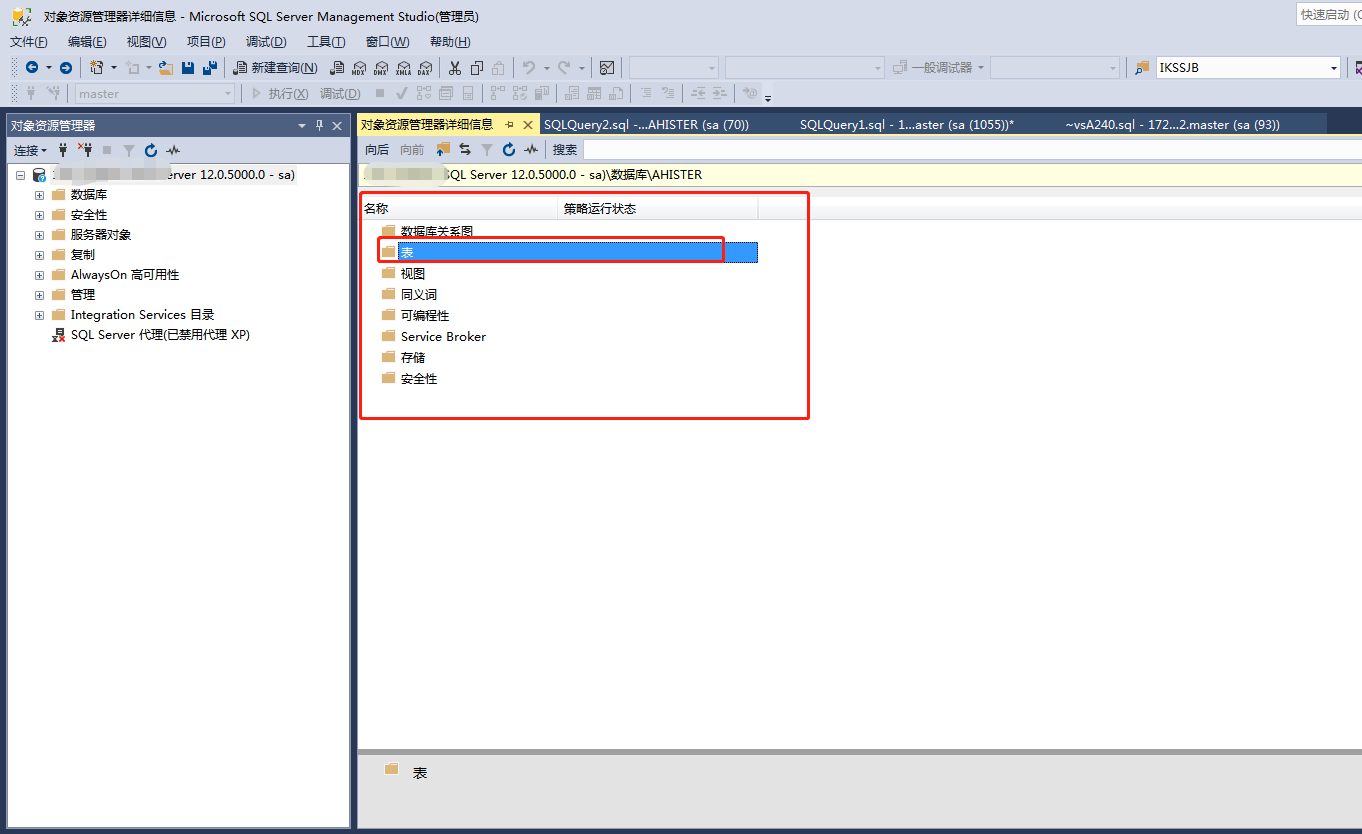
Task: Click 向后 button in details toolbar
Action: click(x=377, y=150)
